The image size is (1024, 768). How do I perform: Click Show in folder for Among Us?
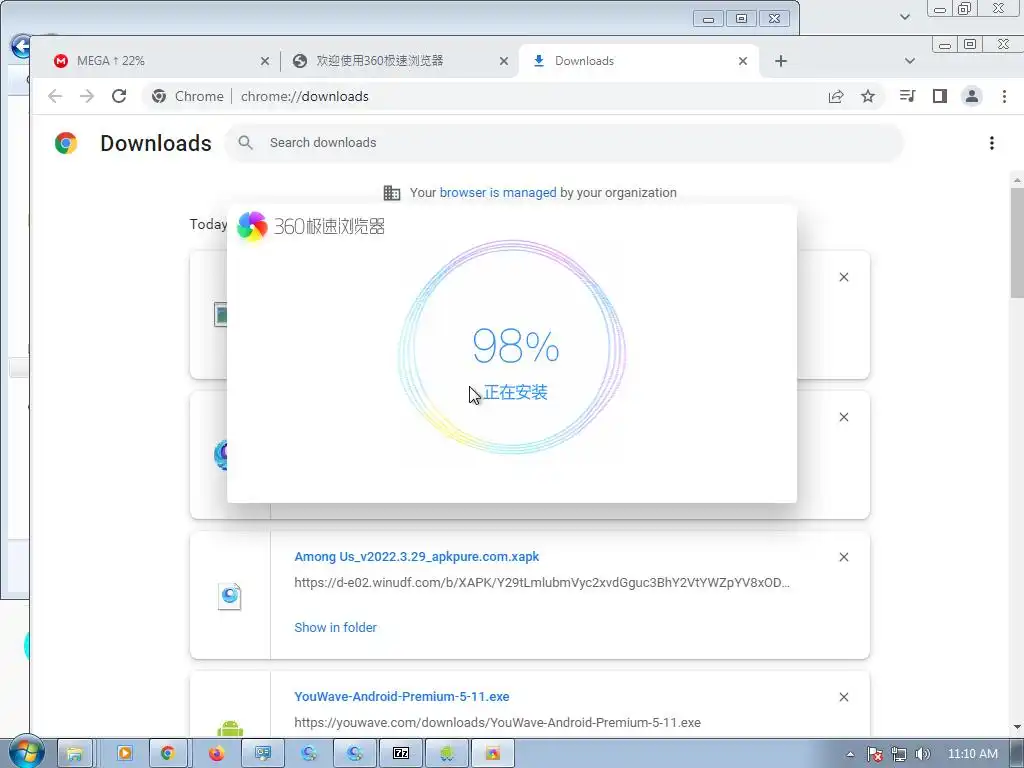(x=335, y=628)
